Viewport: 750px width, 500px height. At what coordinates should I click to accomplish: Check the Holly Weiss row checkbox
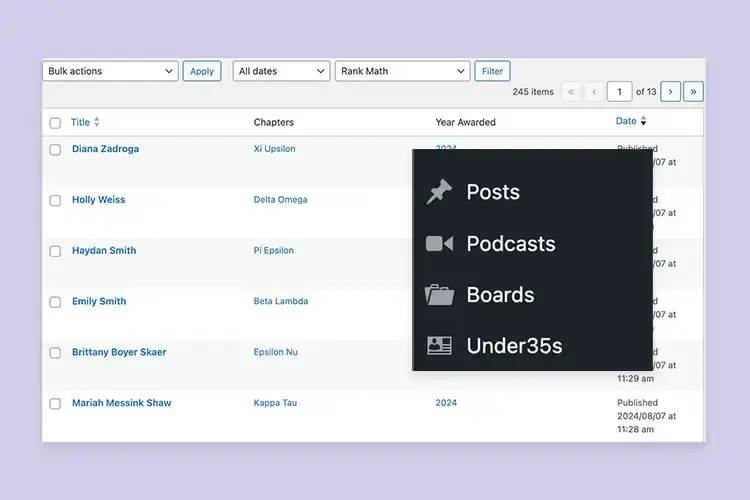tap(55, 200)
